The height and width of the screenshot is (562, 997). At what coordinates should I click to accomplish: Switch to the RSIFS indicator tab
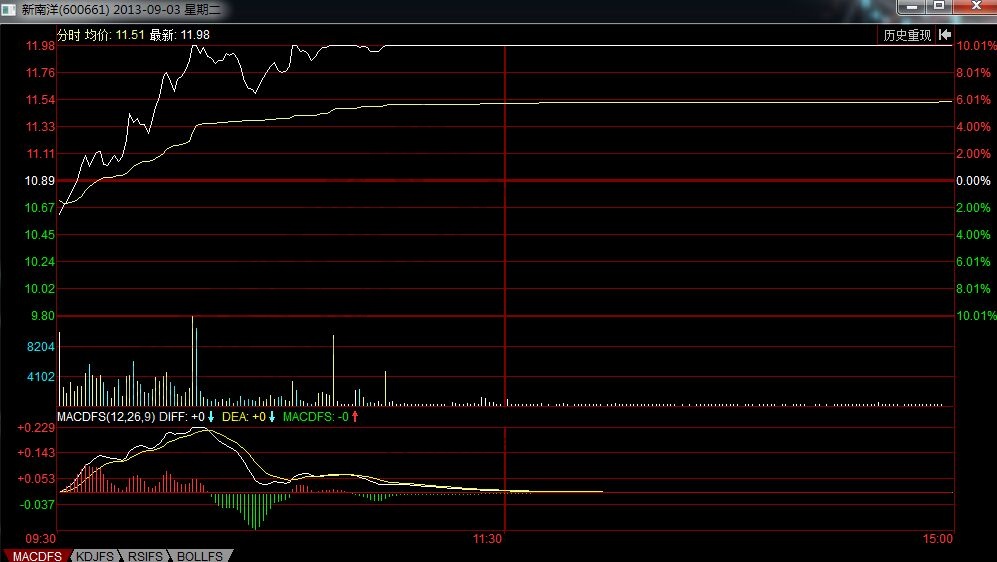[x=146, y=555]
